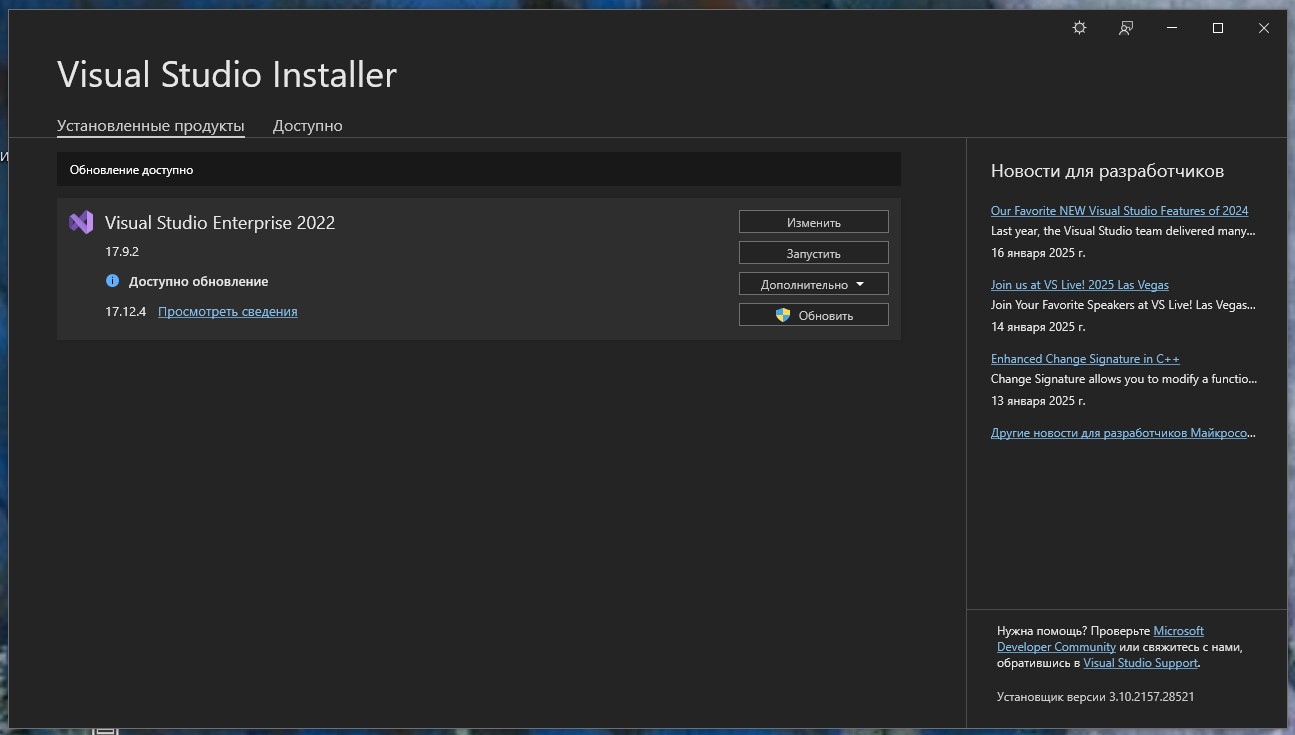Click "Другие новости для разработчиков Майкрософт" link
Screen dimensions: 1295x735
coord(1121,432)
